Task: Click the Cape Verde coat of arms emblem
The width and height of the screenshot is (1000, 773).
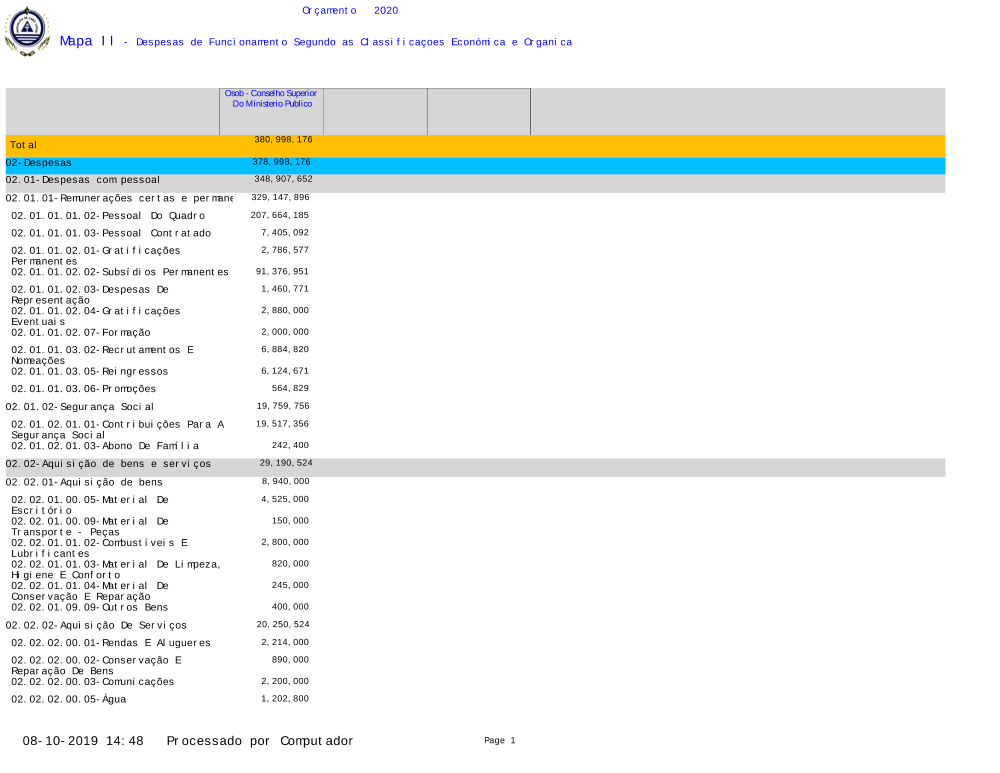Action: point(27,31)
